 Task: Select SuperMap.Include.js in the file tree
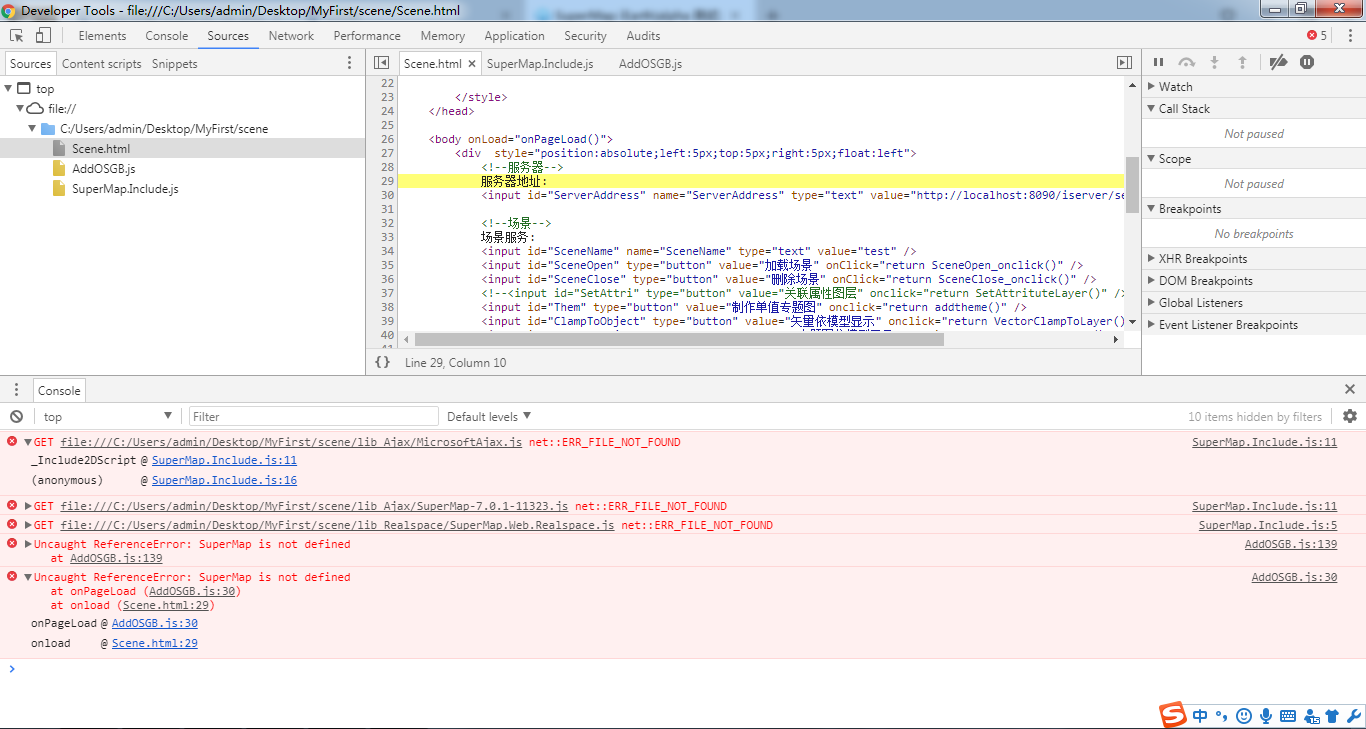pos(125,188)
